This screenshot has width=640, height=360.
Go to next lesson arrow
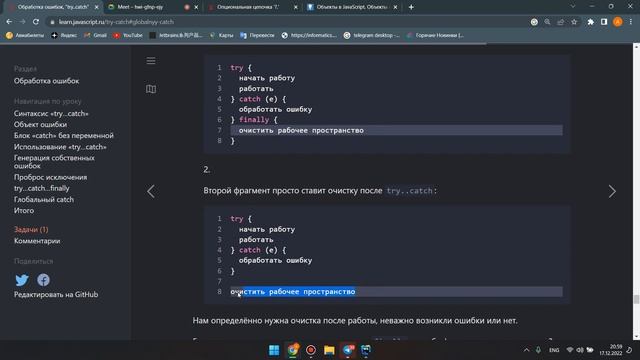[612, 191]
